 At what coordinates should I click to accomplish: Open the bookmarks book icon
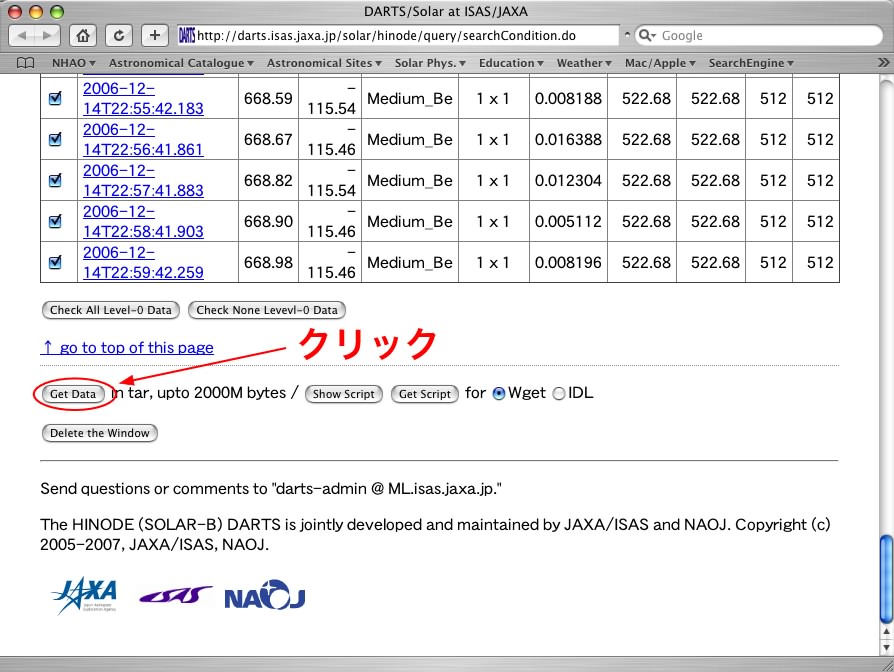[x=26, y=63]
